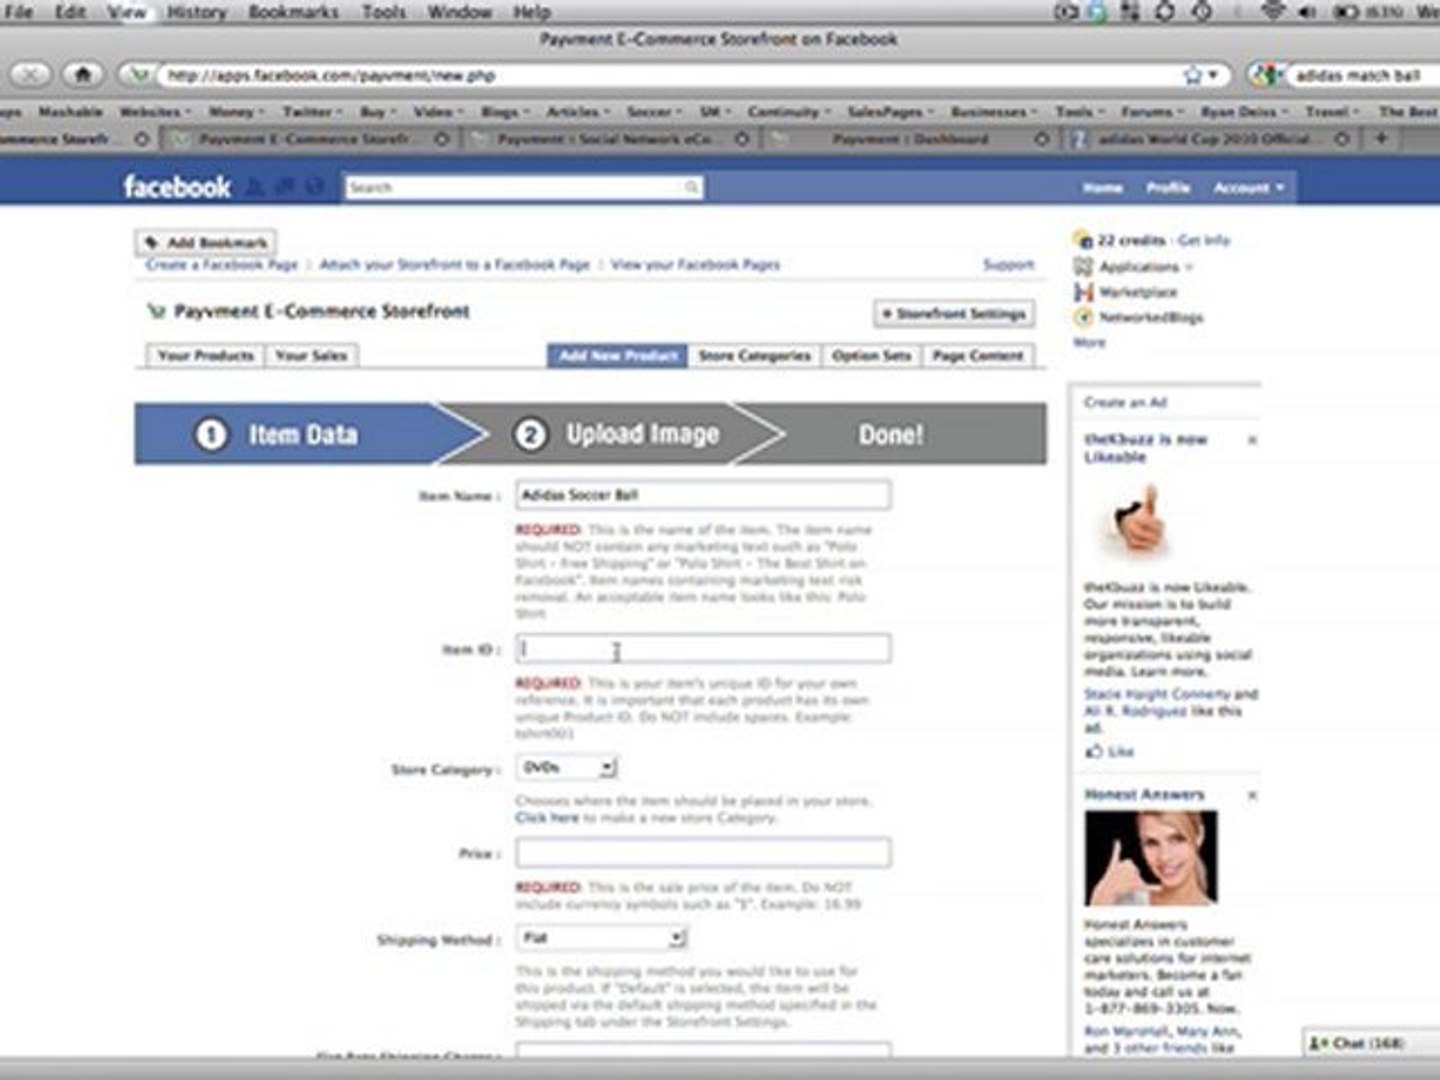Open the Chat bar at bottom
Screen dimensions: 1440x1080
click(x=1370, y=1042)
